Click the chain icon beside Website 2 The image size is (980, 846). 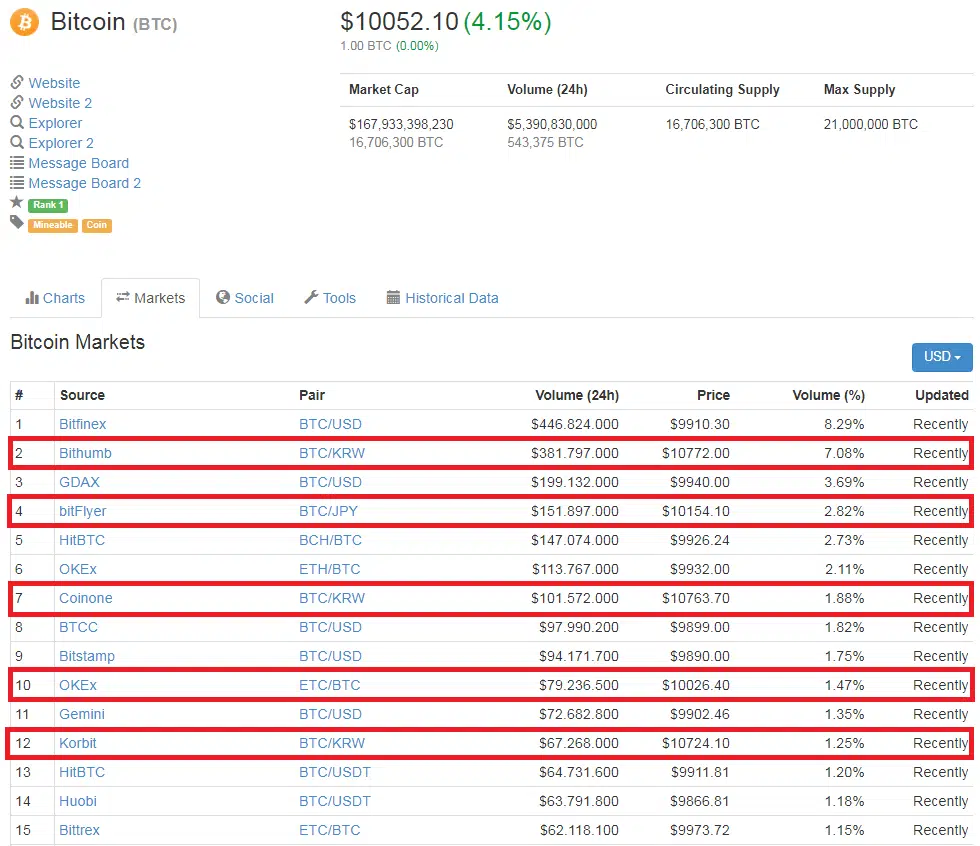click(17, 102)
